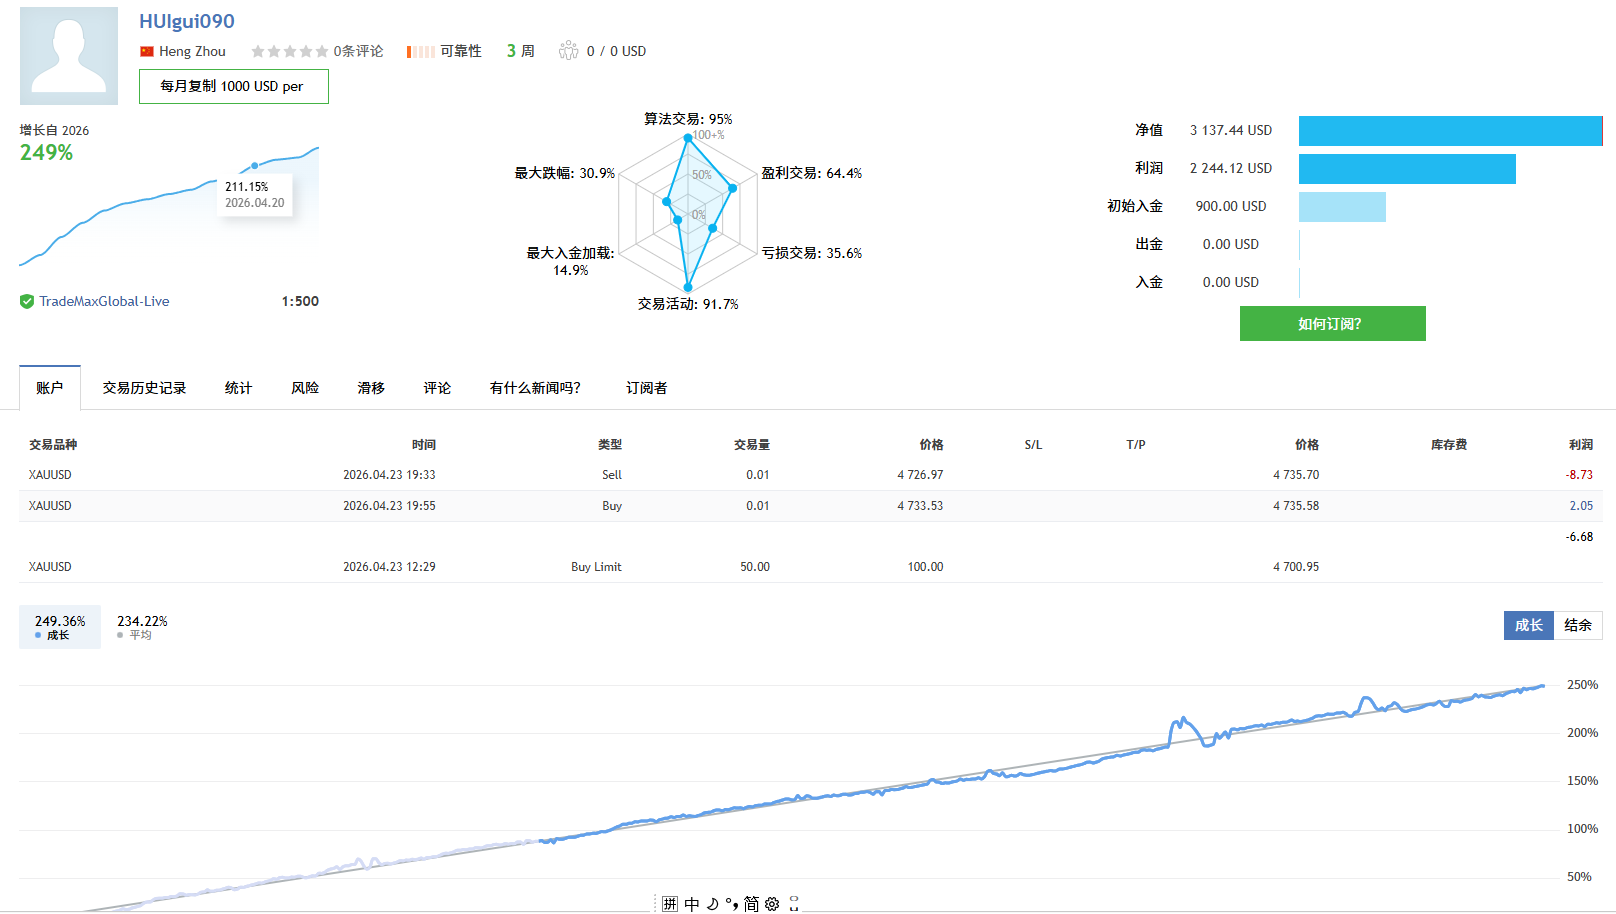Click the moon icon on the IME toolbar
The image size is (1616, 914).
tap(713, 904)
